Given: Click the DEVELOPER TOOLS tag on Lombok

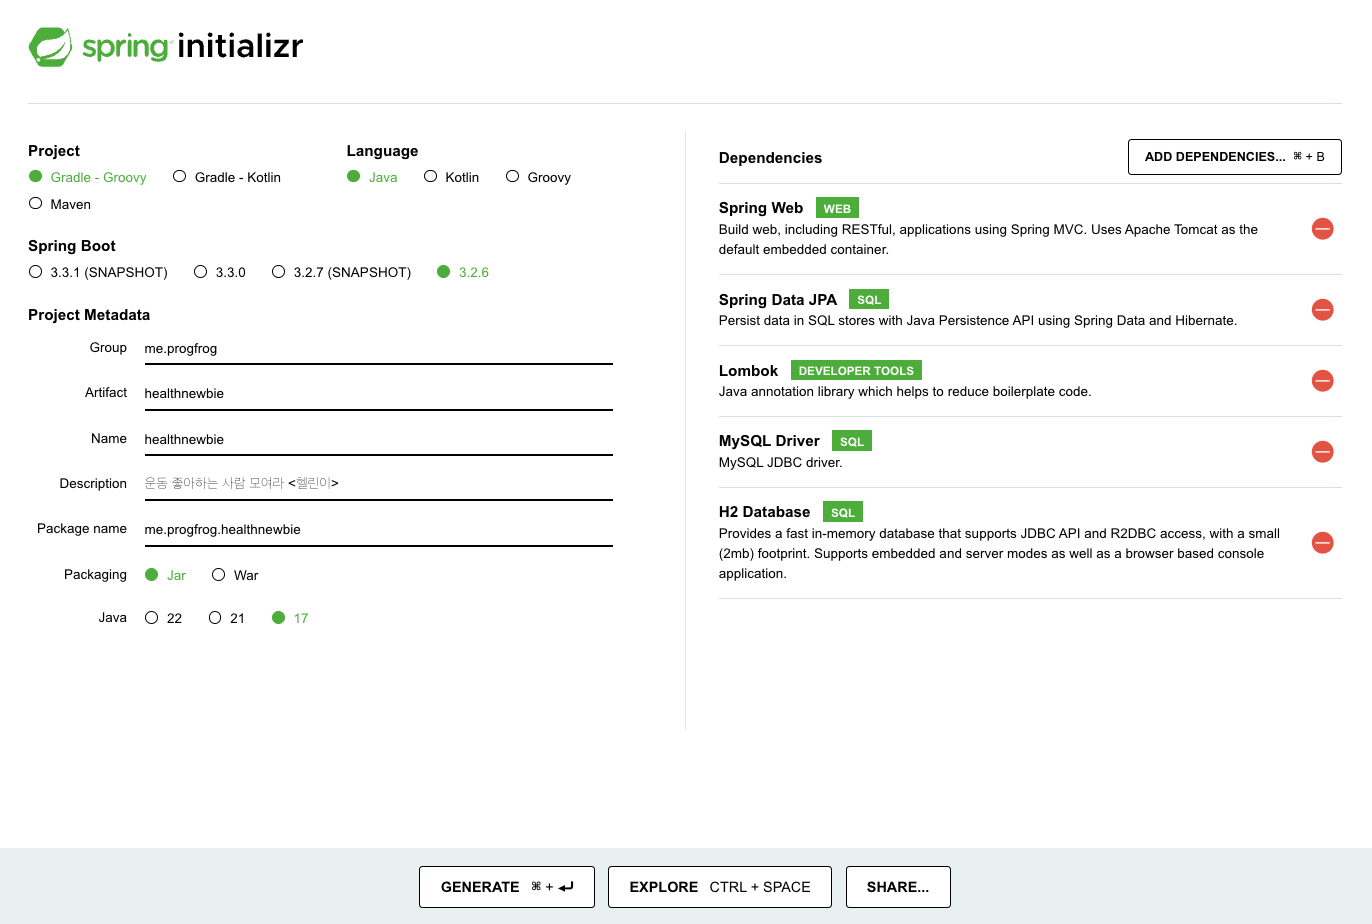Looking at the screenshot, I should pos(856,370).
